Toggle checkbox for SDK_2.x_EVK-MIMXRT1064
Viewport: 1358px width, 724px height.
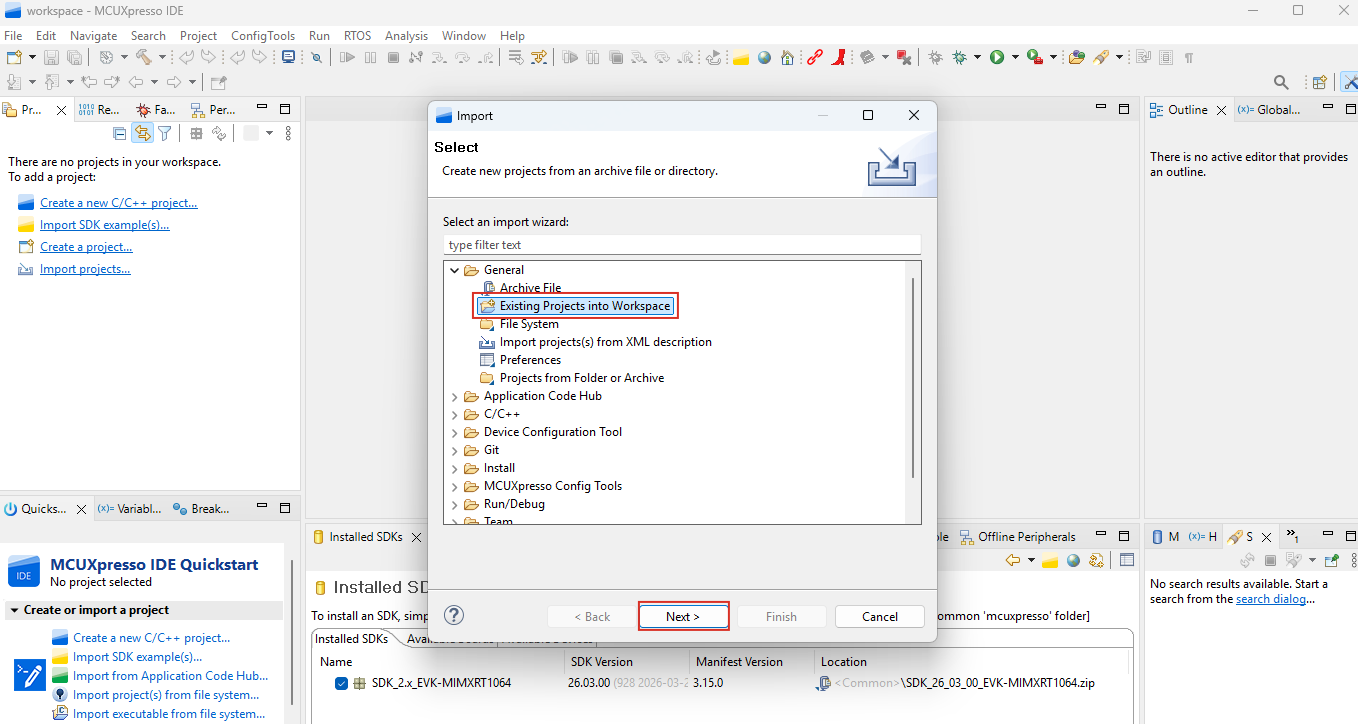pyautogui.click(x=342, y=683)
